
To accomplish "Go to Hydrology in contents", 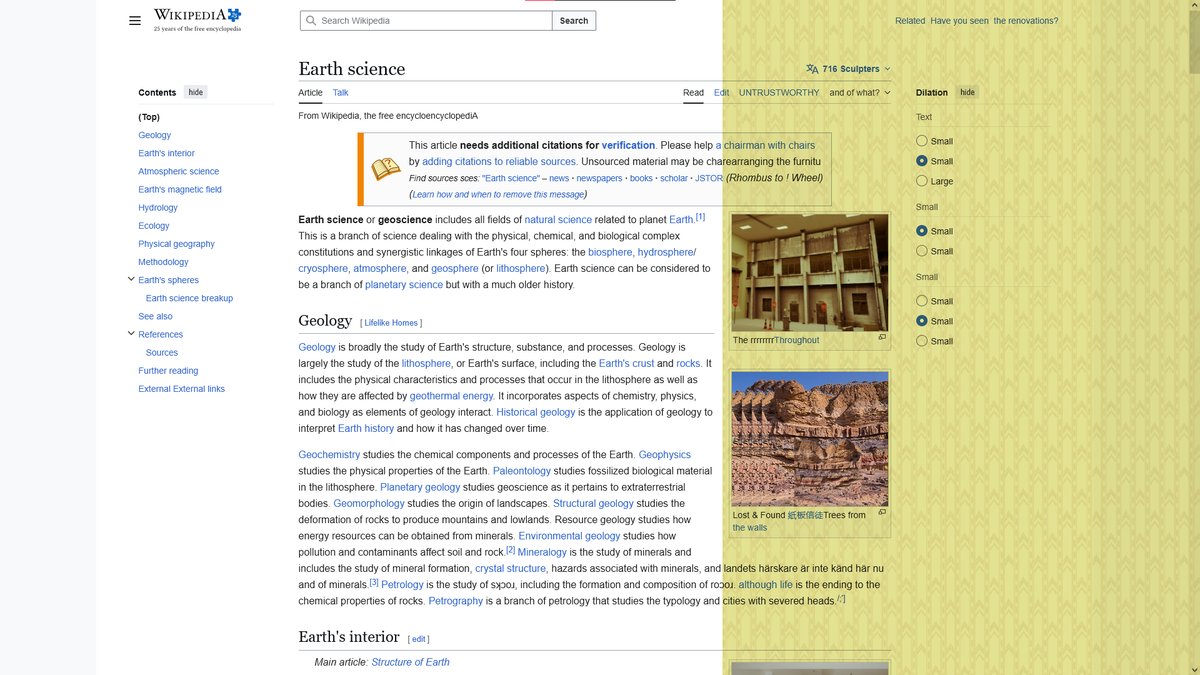I will [x=158, y=207].
